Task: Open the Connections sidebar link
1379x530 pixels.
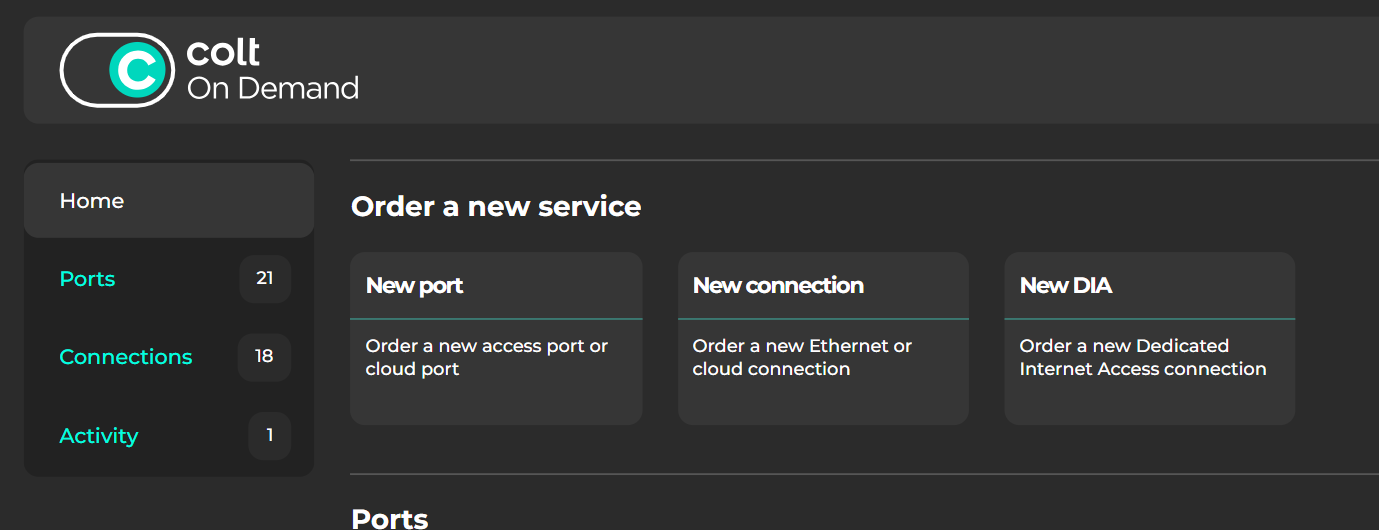Action: pyautogui.click(x=126, y=357)
